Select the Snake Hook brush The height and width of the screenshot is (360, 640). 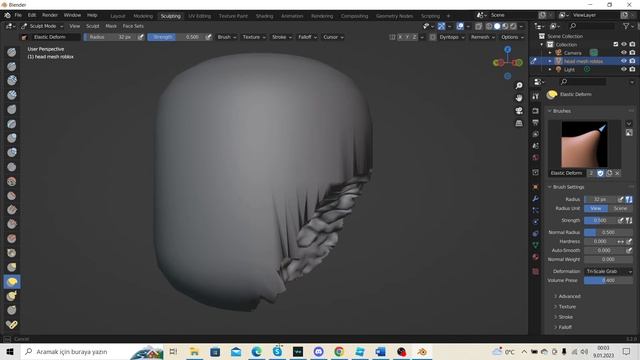[x=12, y=296]
